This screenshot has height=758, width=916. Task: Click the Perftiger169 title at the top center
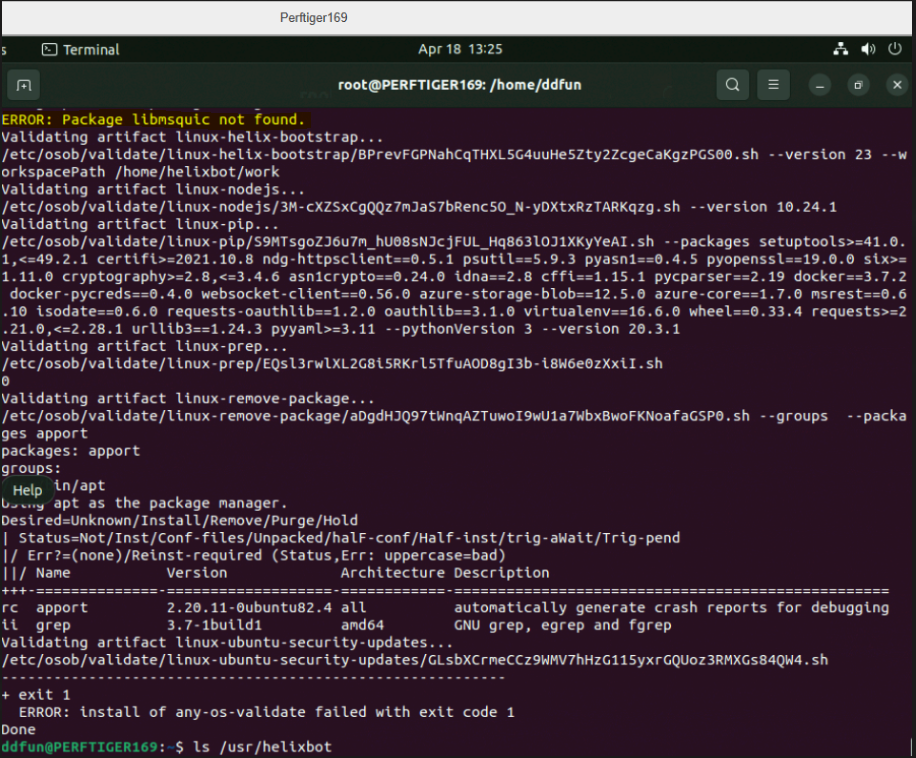[313, 17]
